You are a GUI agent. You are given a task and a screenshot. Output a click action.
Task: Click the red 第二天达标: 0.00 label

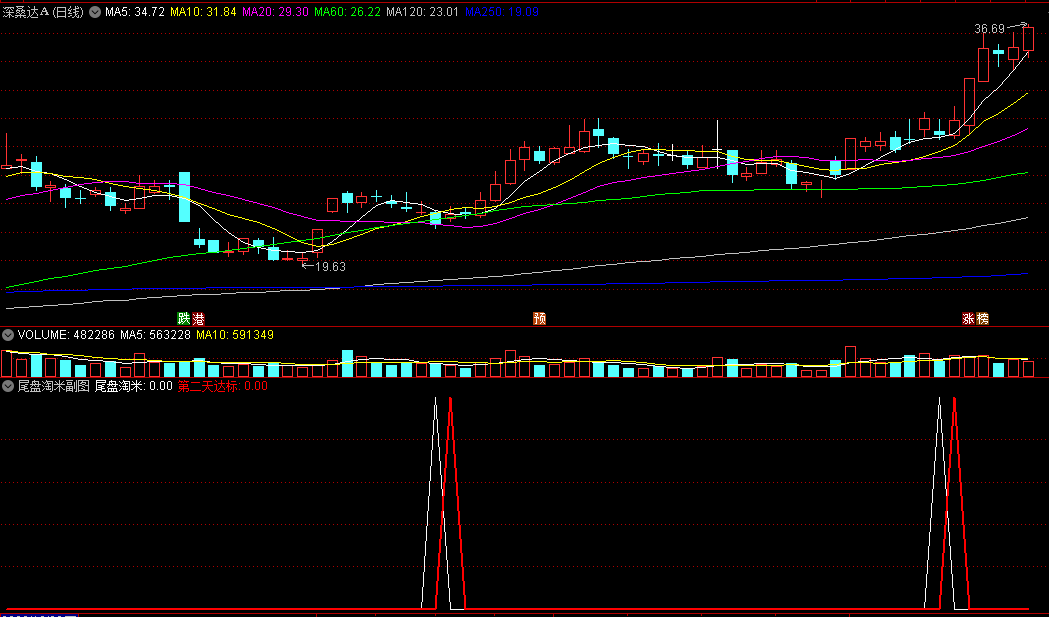(223, 386)
